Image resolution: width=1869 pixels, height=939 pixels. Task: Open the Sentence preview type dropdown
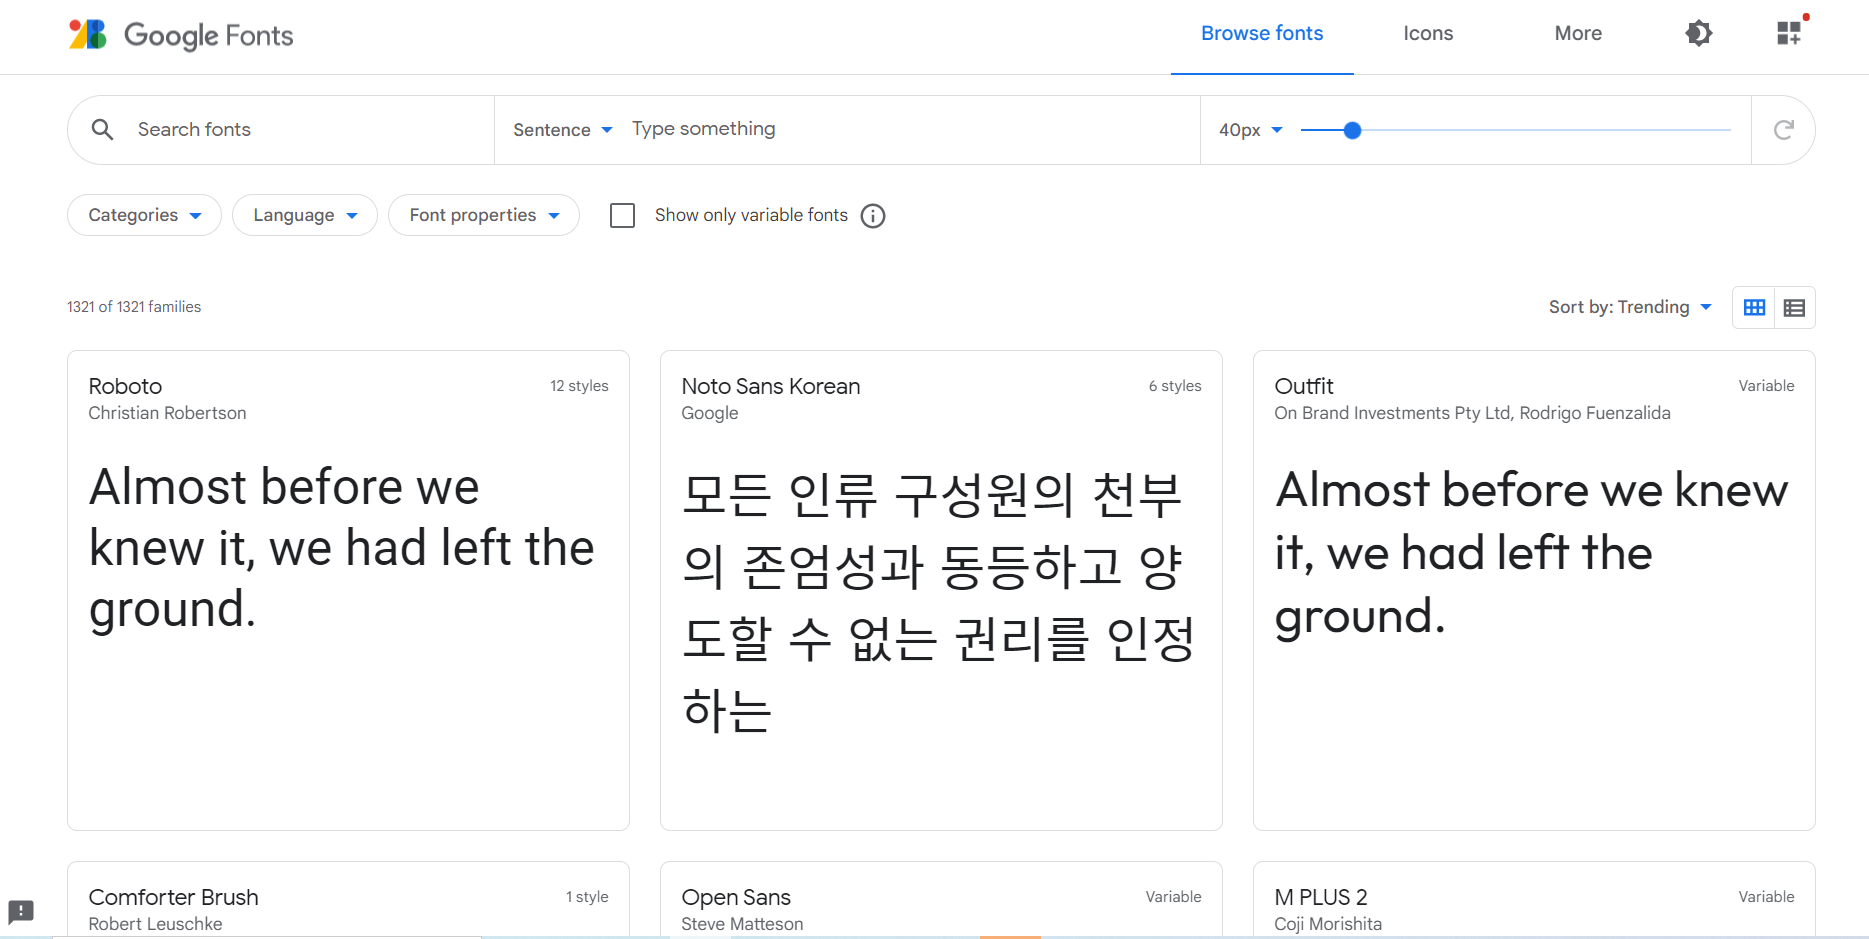pos(562,130)
